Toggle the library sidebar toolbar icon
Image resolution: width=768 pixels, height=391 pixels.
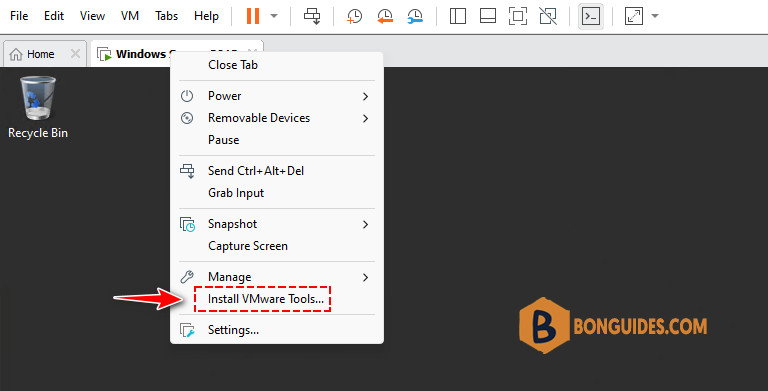457,16
